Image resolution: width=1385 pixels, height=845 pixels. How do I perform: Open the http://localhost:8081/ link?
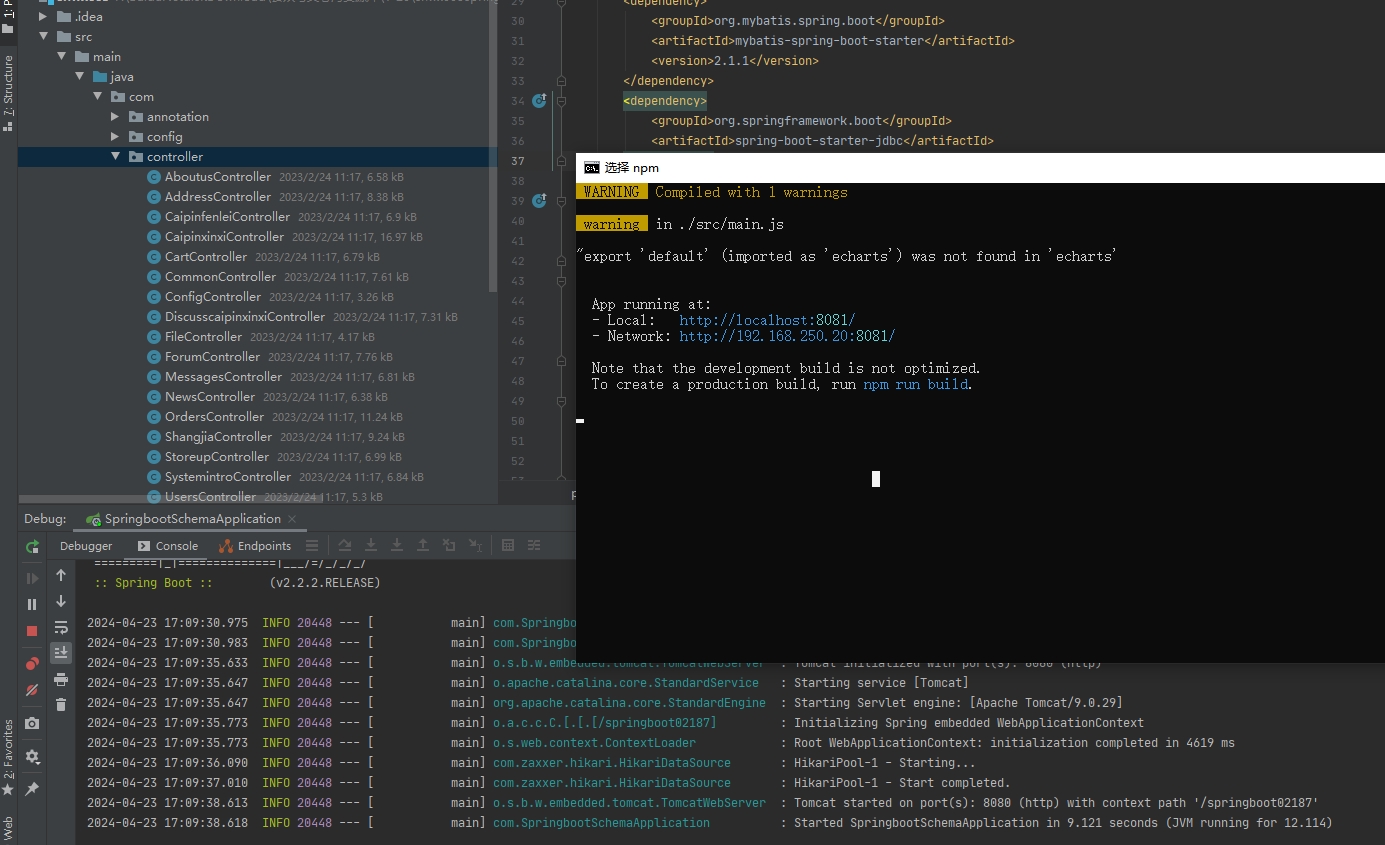point(767,320)
